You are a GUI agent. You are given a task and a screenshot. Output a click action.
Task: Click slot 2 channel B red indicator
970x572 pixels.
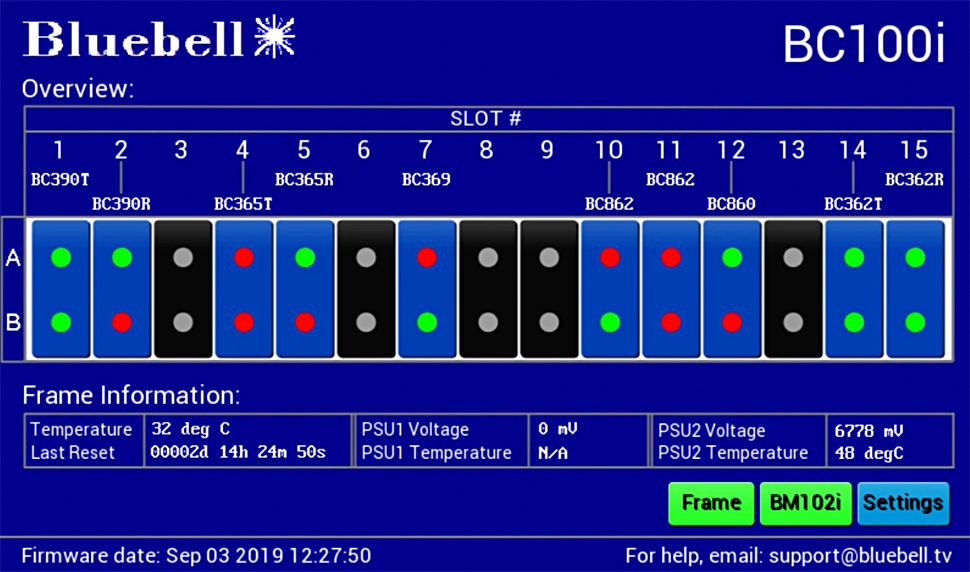pyautogui.click(x=122, y=322)
